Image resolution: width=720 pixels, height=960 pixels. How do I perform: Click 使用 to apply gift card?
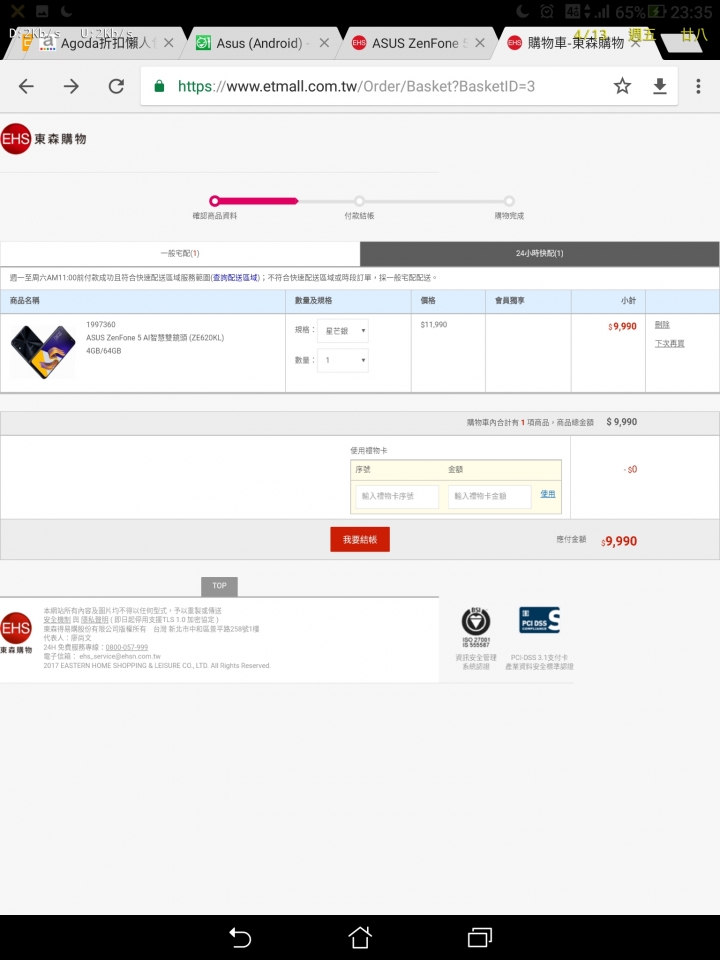[548, 493]
